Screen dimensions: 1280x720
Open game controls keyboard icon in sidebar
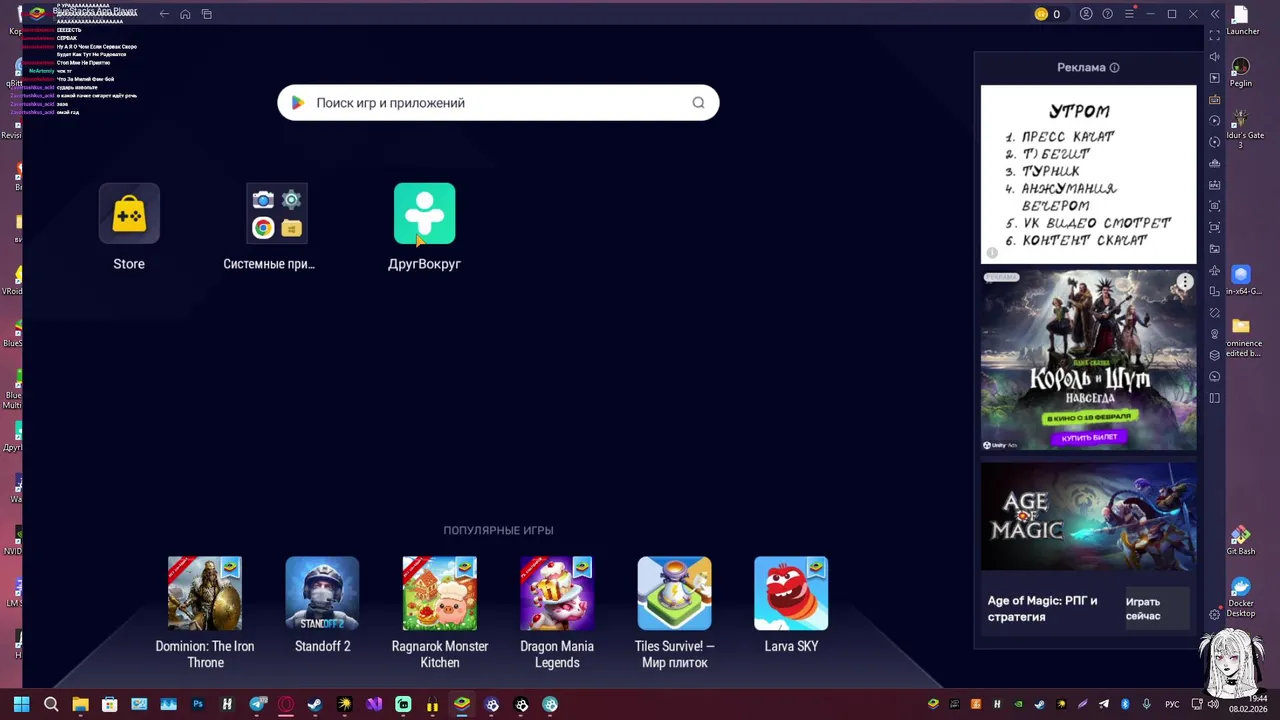(x=1215, y=99)
